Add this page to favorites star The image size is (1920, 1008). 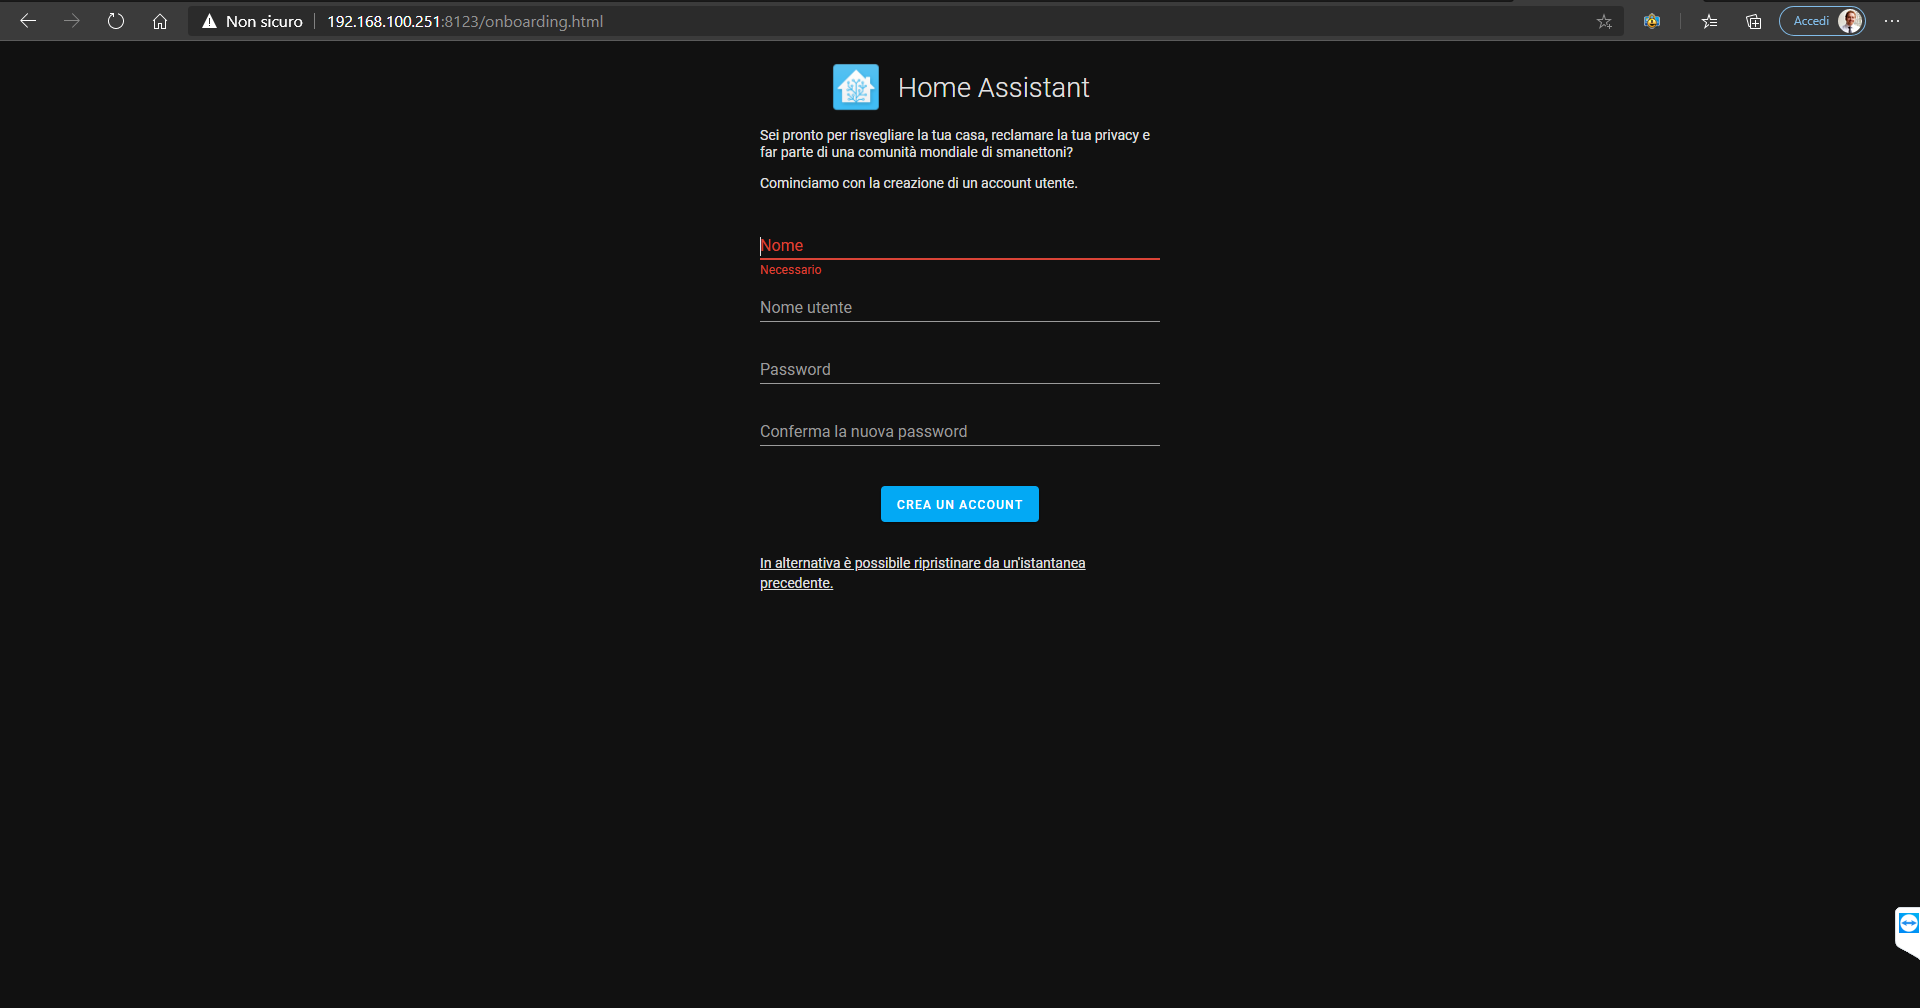coord(1604,21)
